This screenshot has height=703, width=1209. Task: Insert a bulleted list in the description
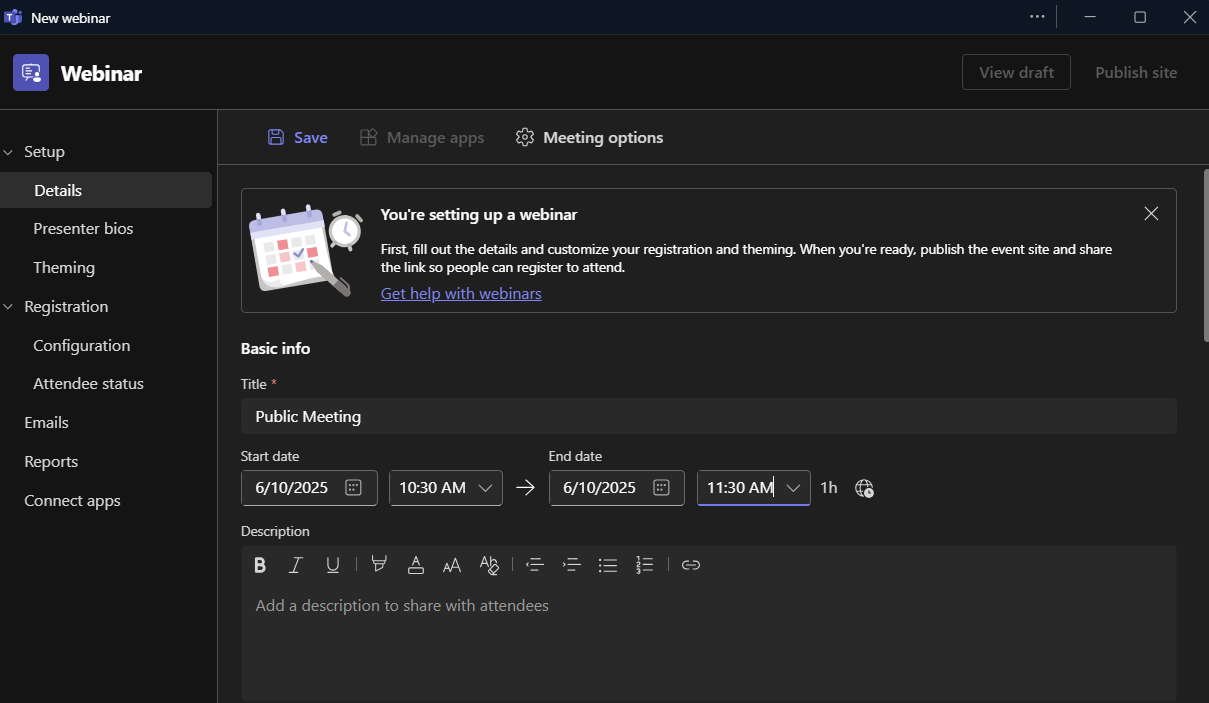[607, 565]
